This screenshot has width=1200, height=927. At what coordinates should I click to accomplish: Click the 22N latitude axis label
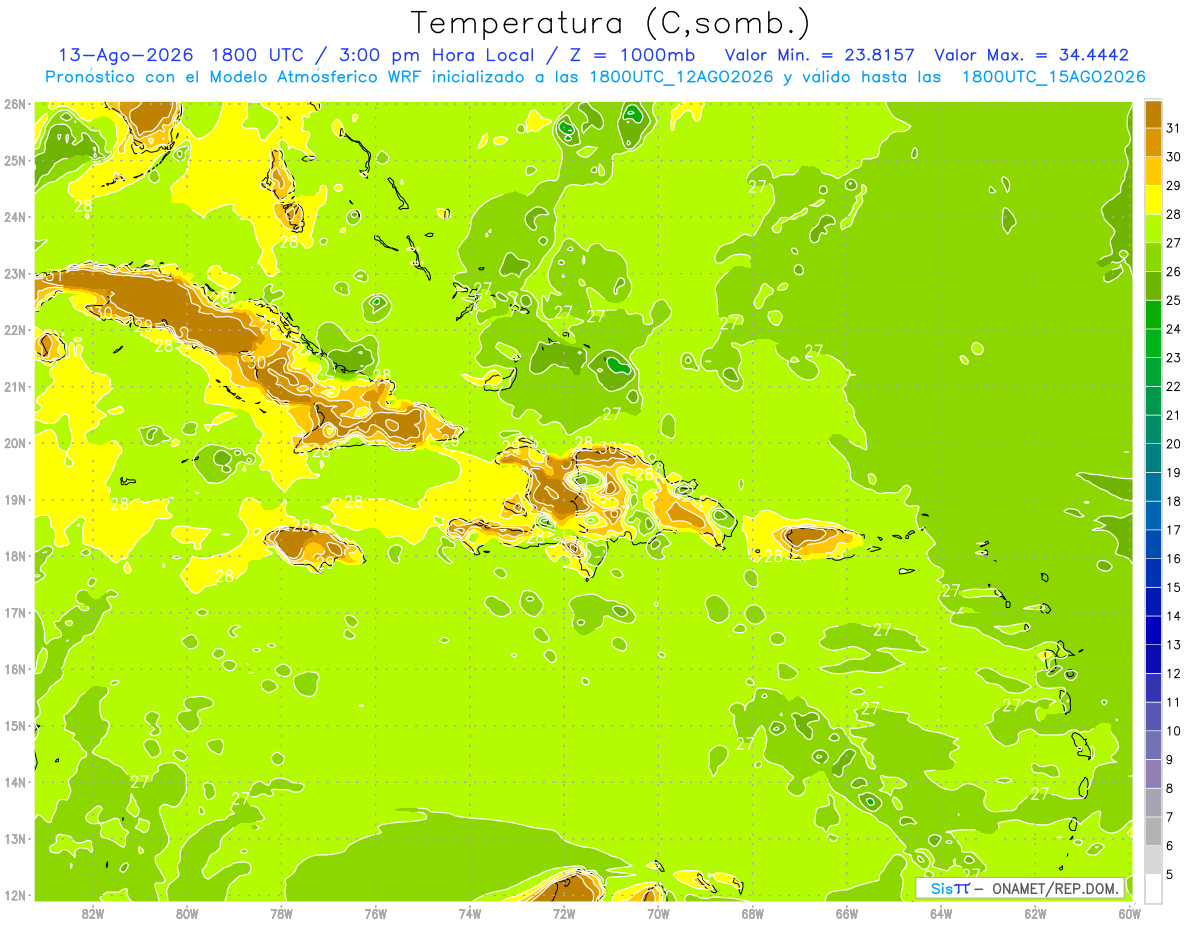coord(14,330)
